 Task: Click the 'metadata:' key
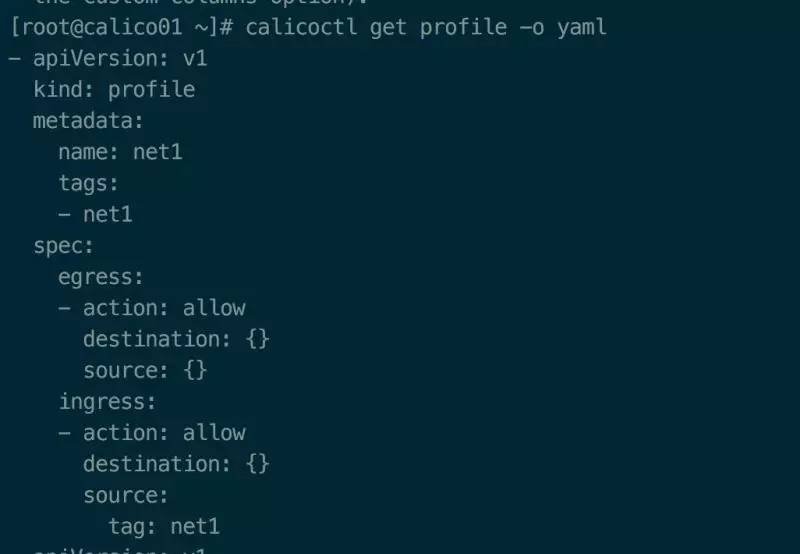(89, 121)
